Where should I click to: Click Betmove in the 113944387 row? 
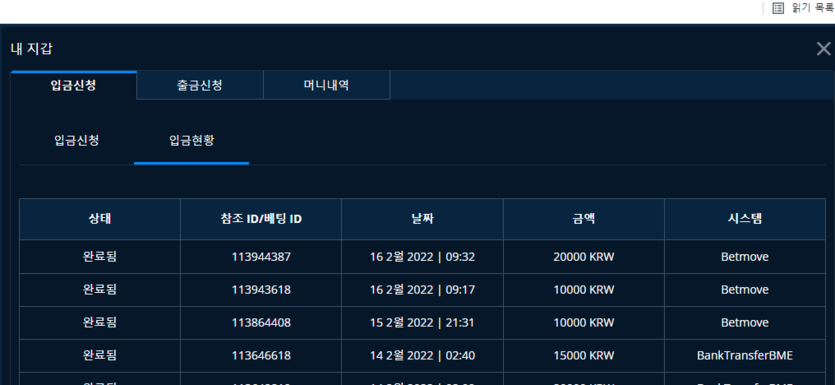[x=745, y=257]
